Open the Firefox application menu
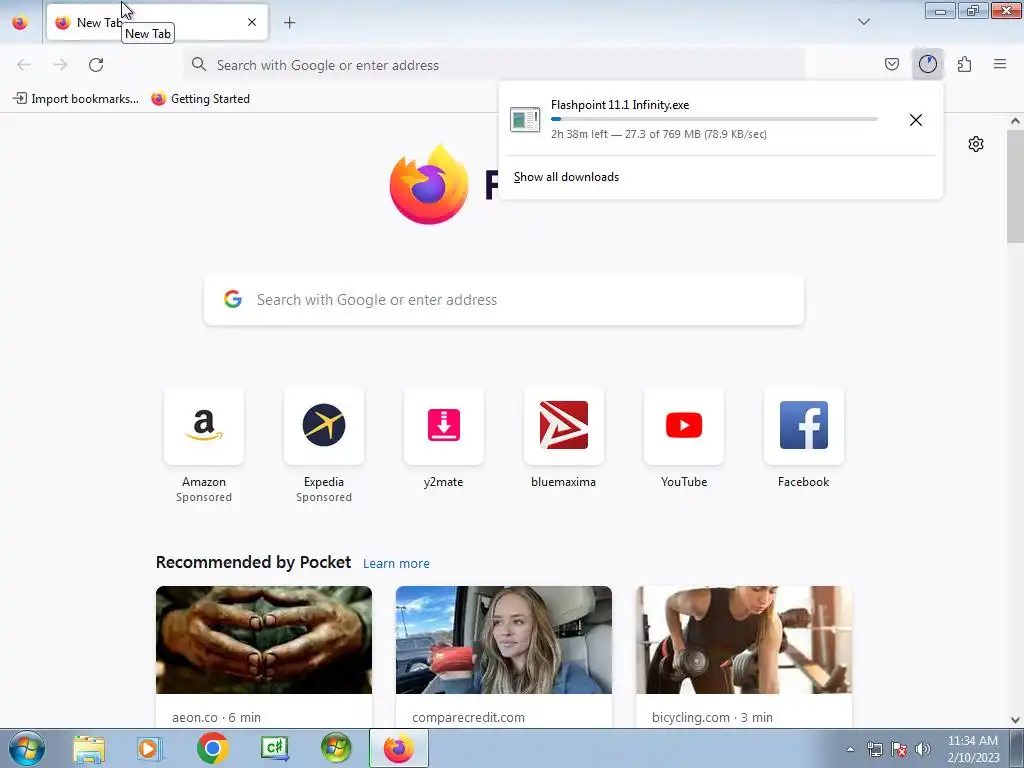 (x=1000, y=64)
